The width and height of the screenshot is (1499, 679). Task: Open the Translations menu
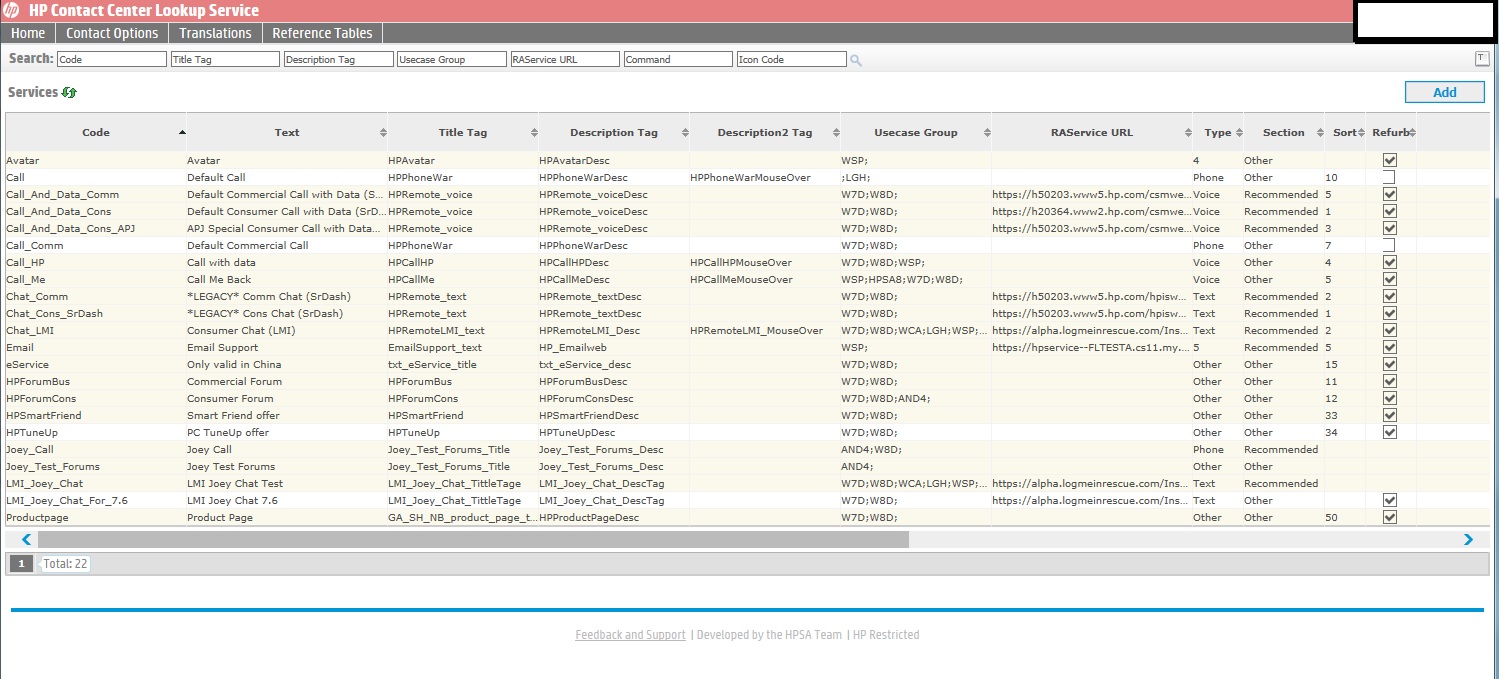pos(215,33)
